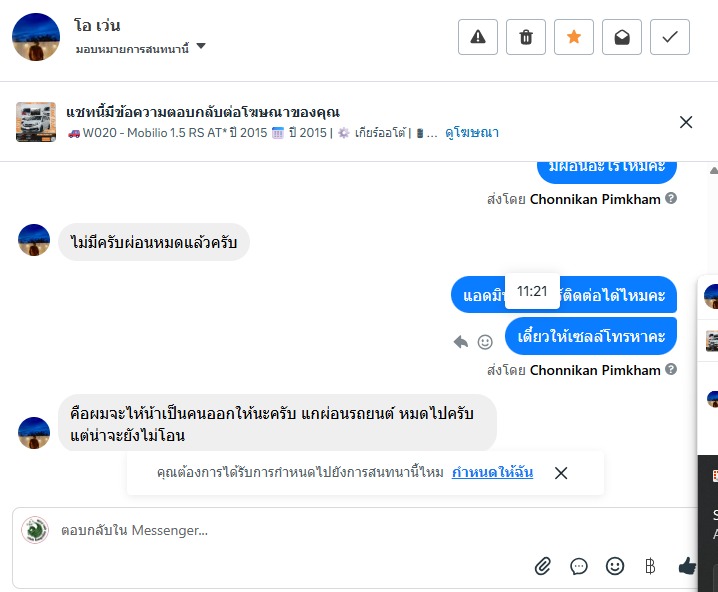Mark conversation as unread with envelope icon
This screenshot has height=592, width=718.
[x=622, y=37]
